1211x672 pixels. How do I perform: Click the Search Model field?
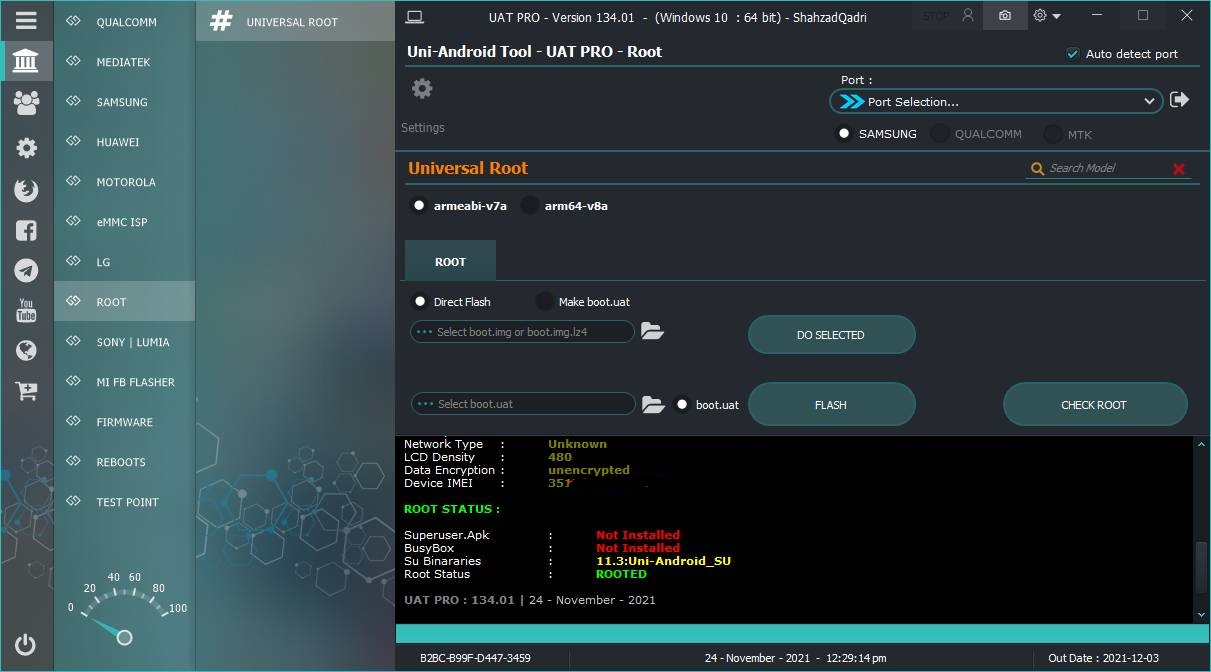1108,169
